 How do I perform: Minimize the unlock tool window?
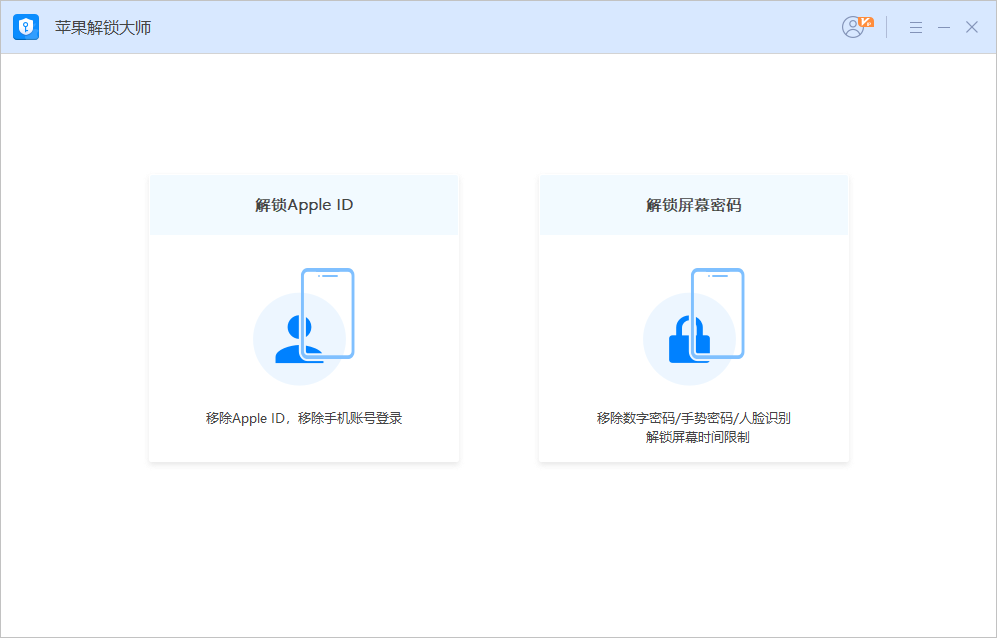(943, 28)
